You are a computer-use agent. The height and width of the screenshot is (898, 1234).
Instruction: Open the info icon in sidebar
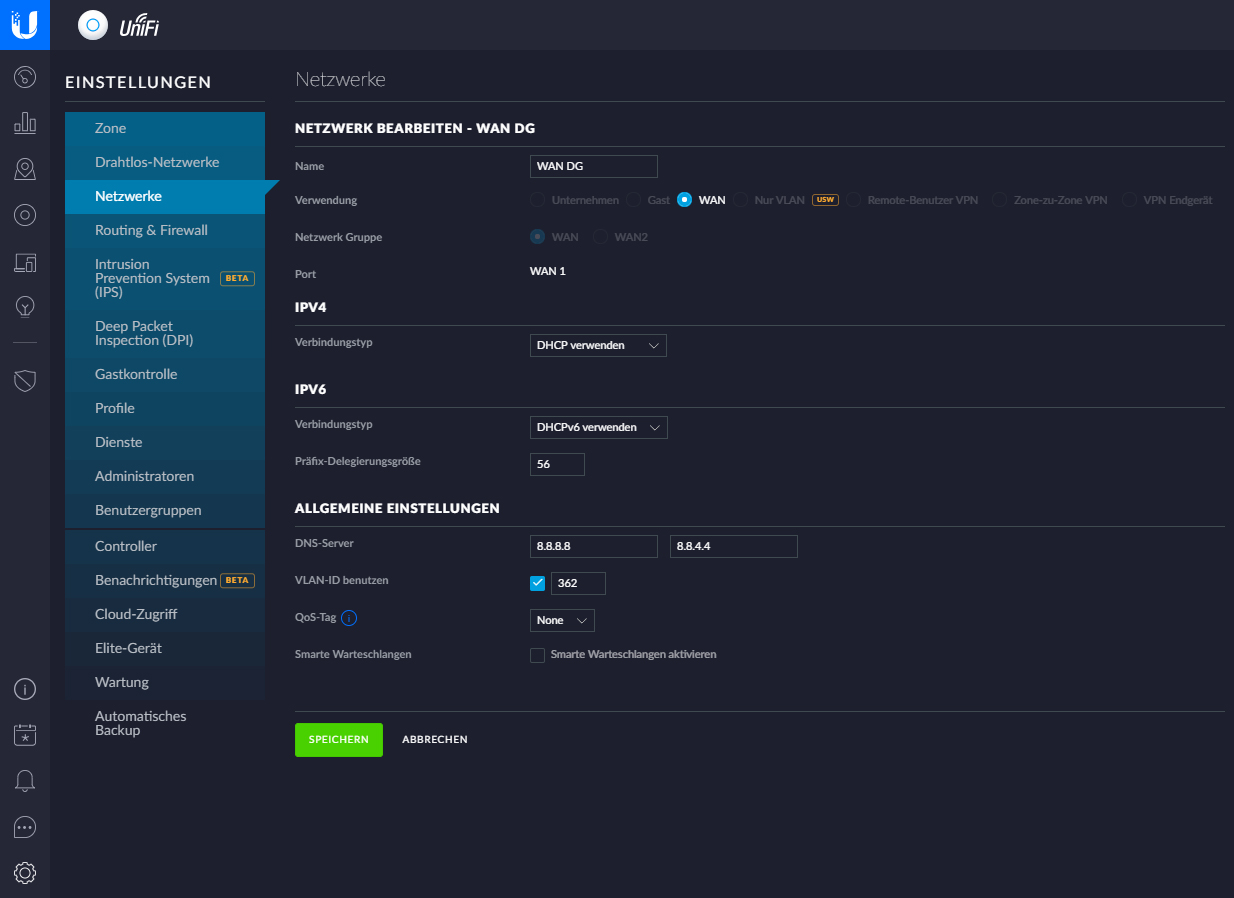point(25,689)
